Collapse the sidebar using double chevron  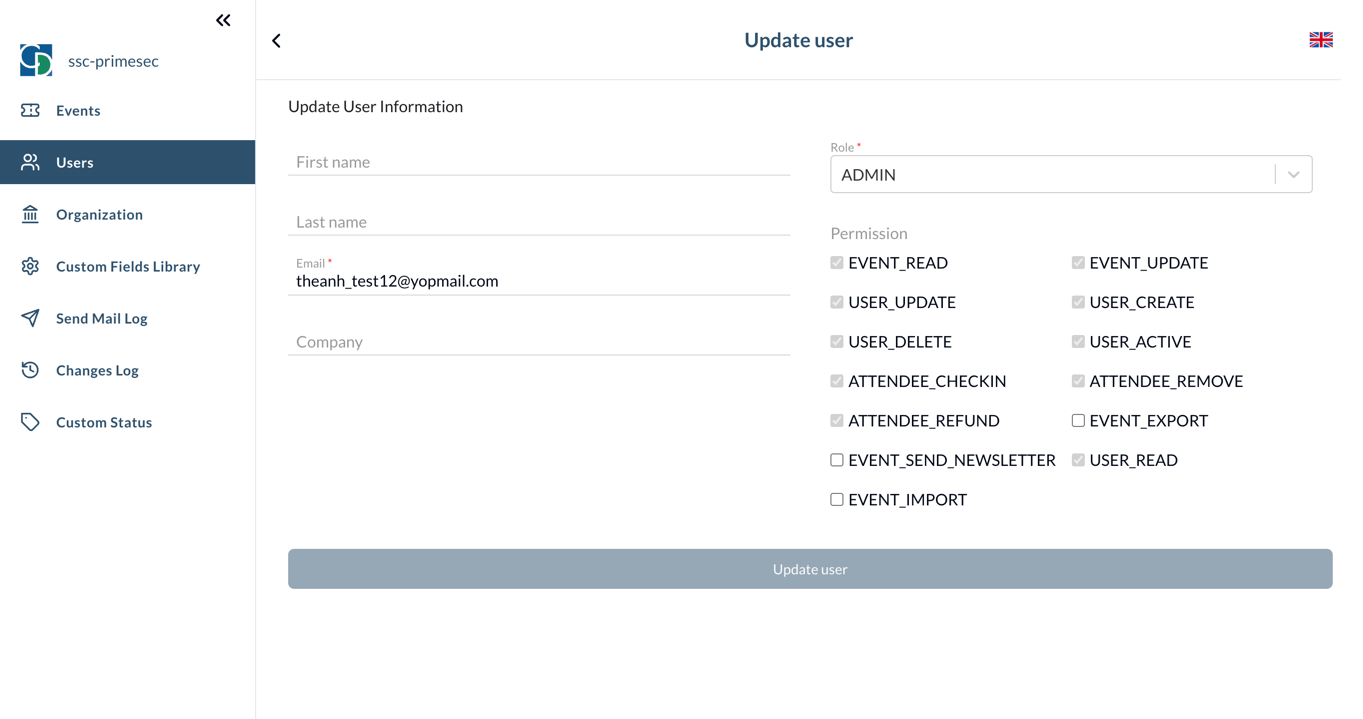(222, 19)
